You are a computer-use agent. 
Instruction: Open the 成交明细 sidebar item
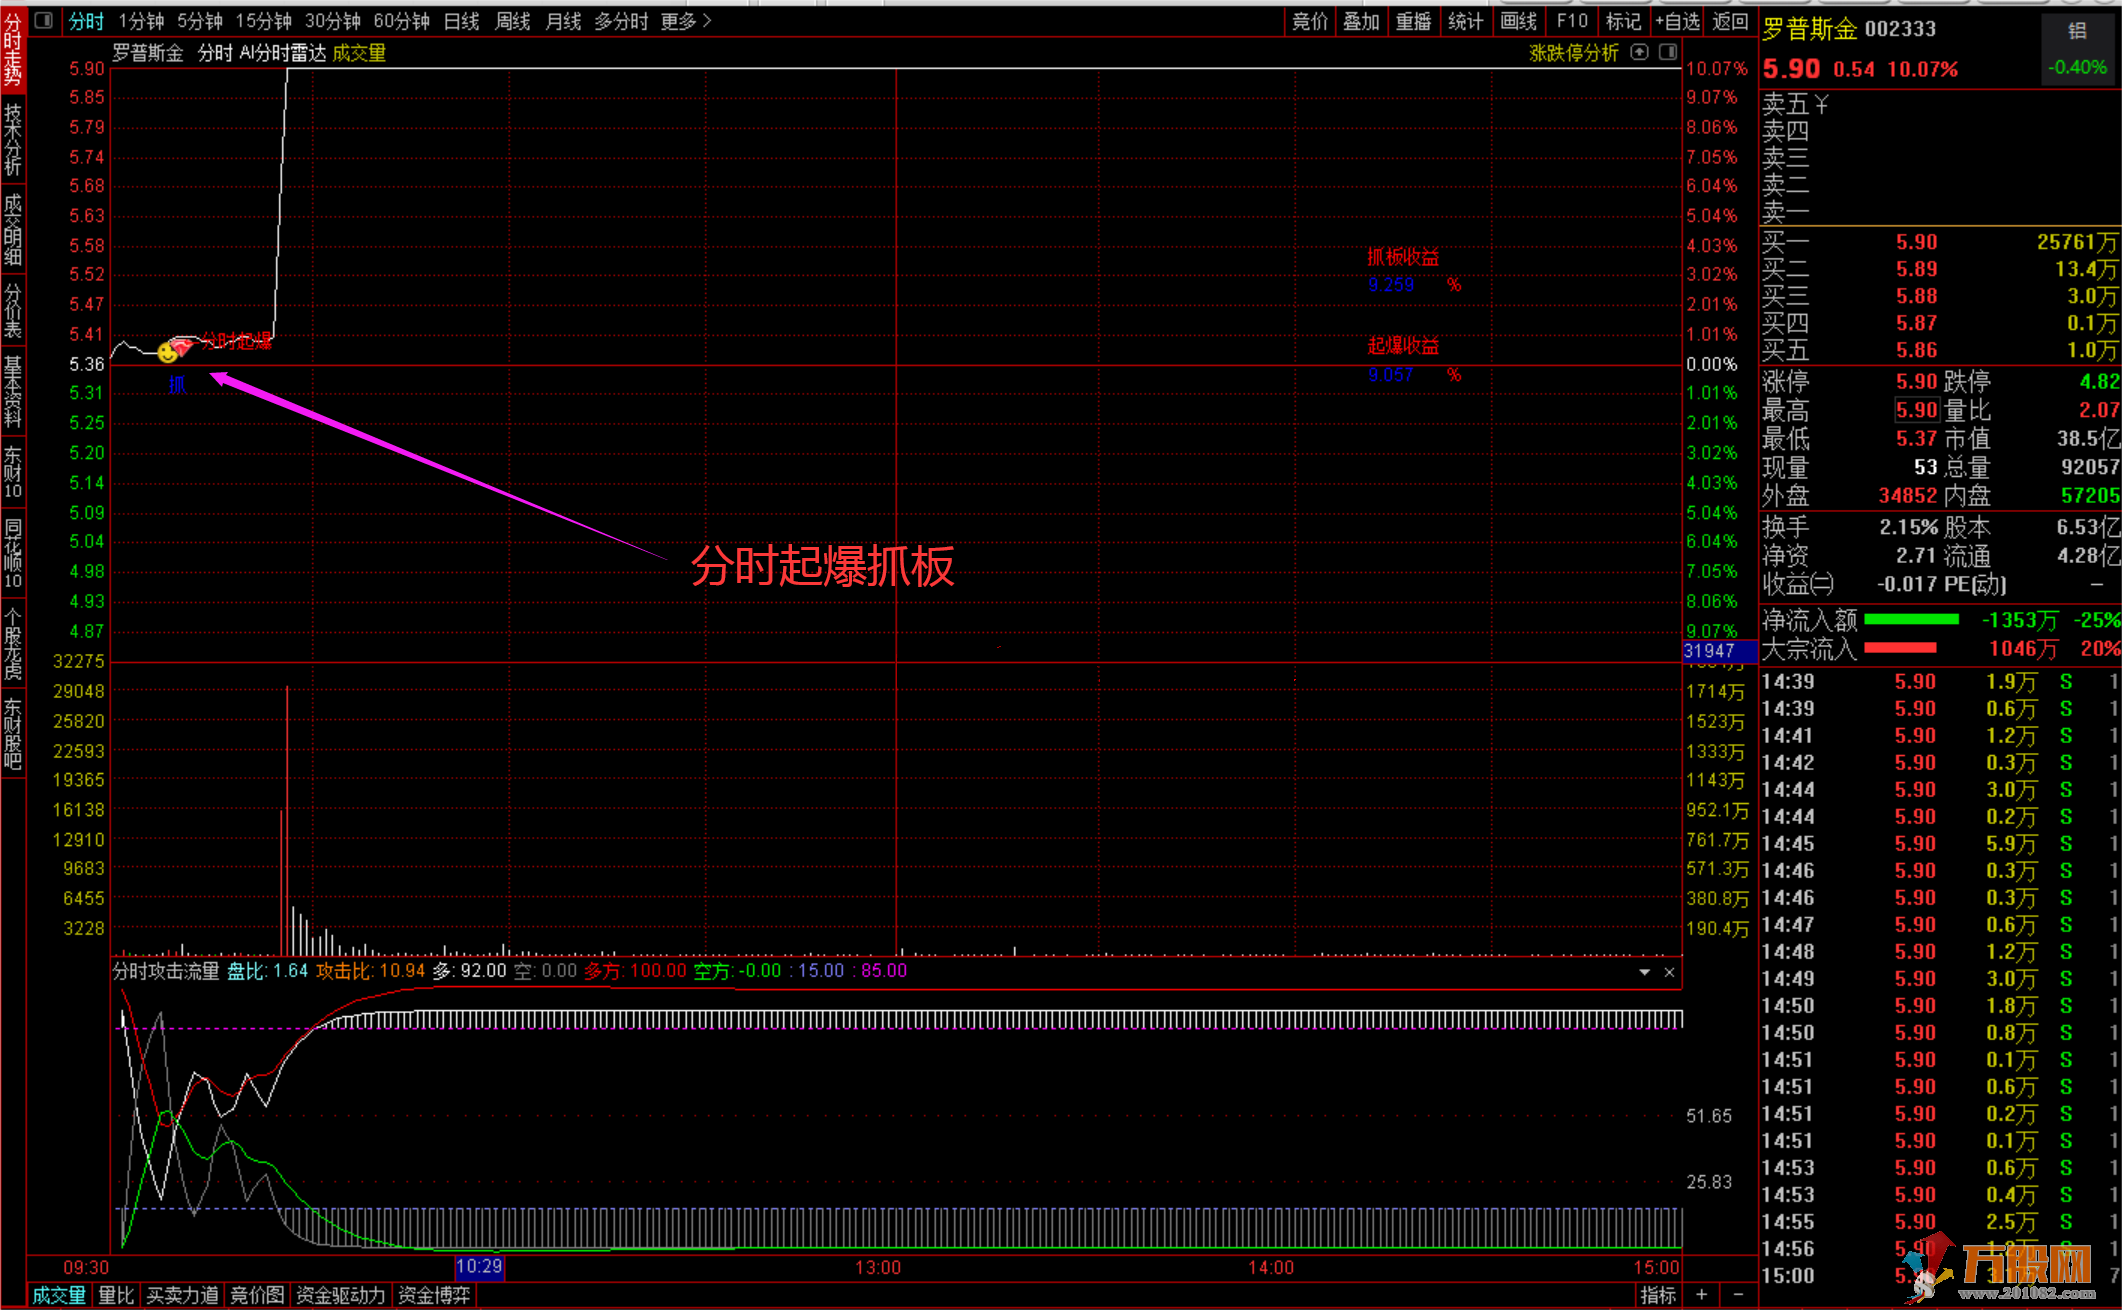tap(13, 231)
